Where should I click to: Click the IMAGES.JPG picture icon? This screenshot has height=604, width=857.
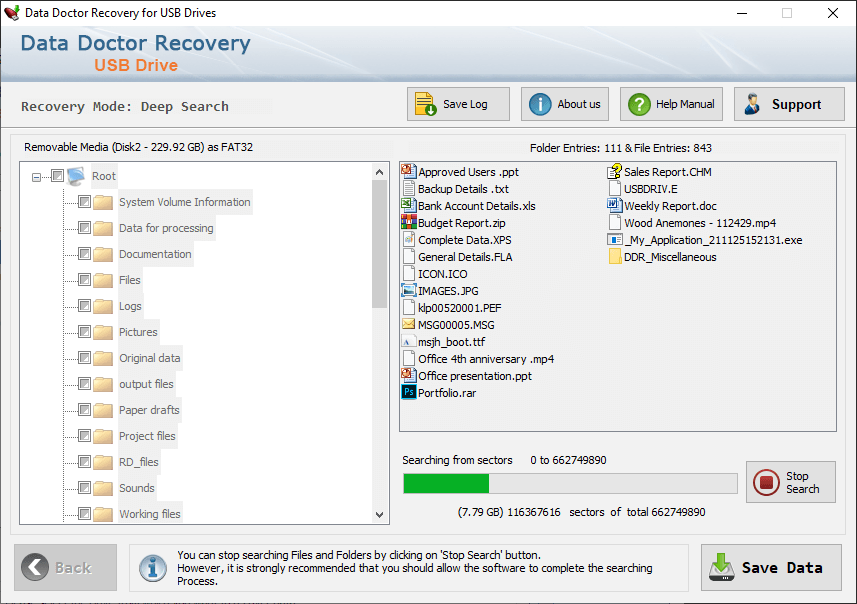pyautogui.click(x=408, y=290)
